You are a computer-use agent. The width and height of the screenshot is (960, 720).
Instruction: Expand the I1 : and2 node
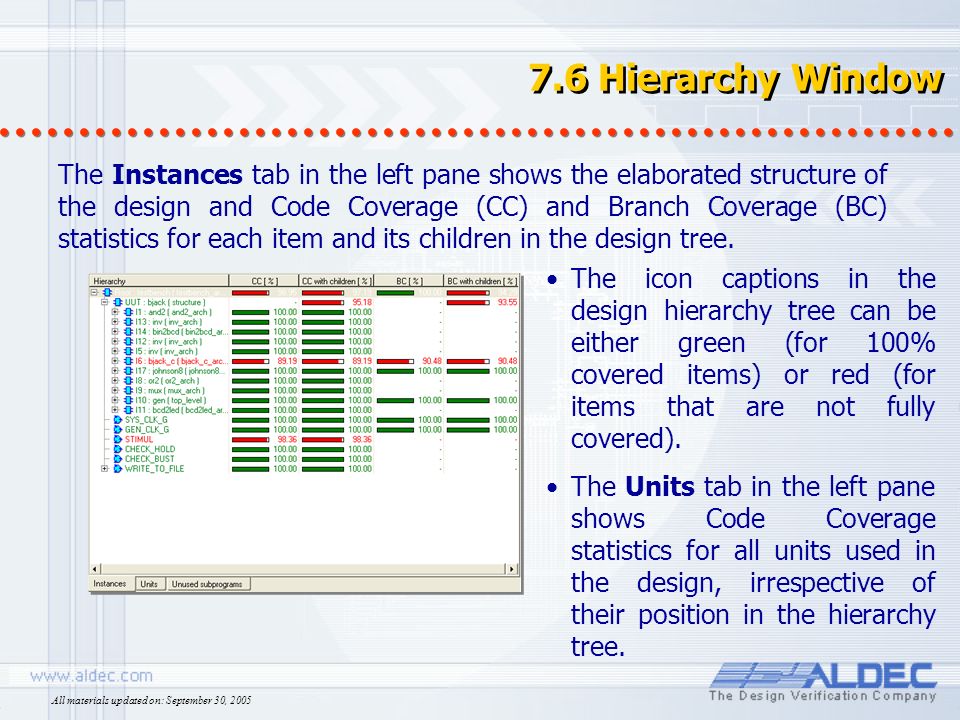coord(115,312)
